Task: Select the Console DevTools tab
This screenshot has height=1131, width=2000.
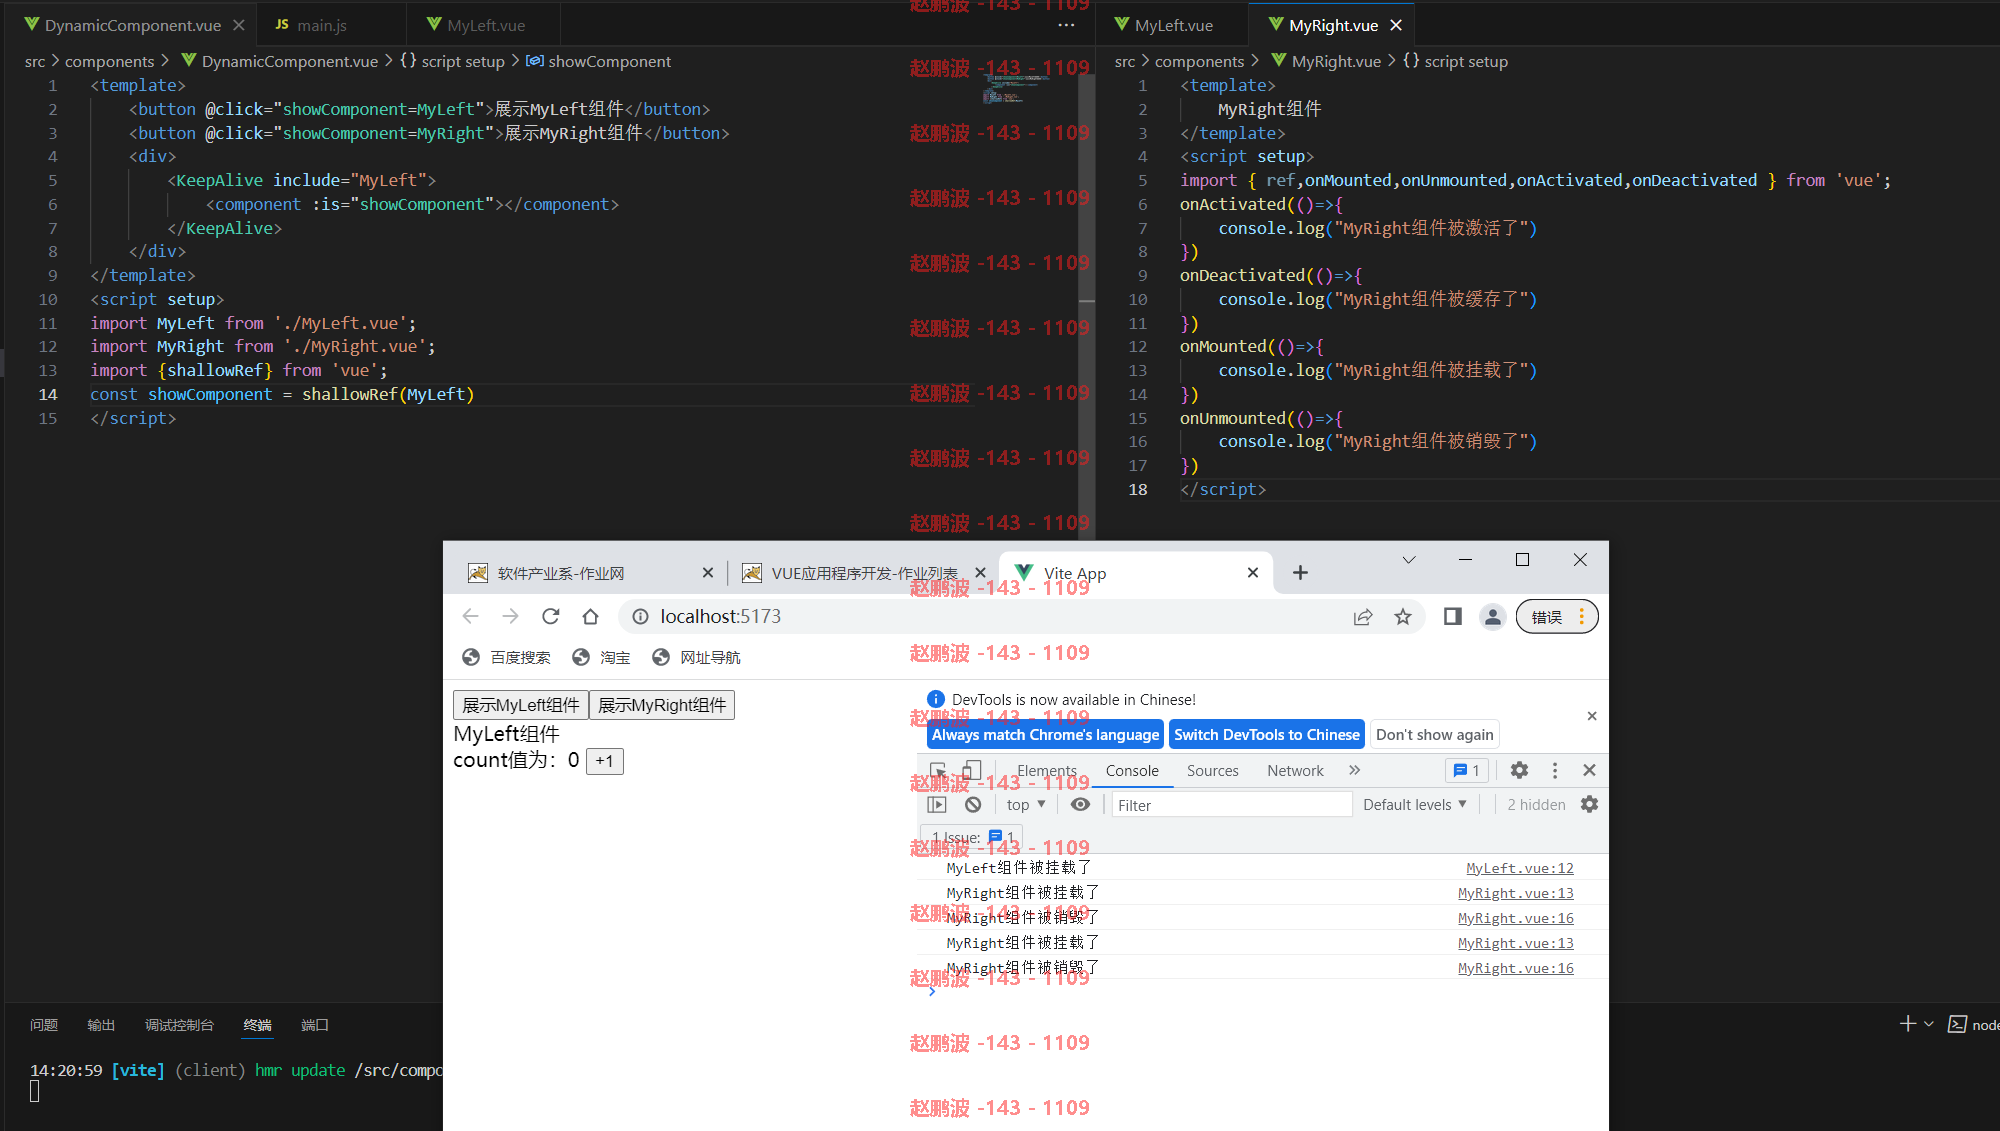Action: click(1132, 771)
